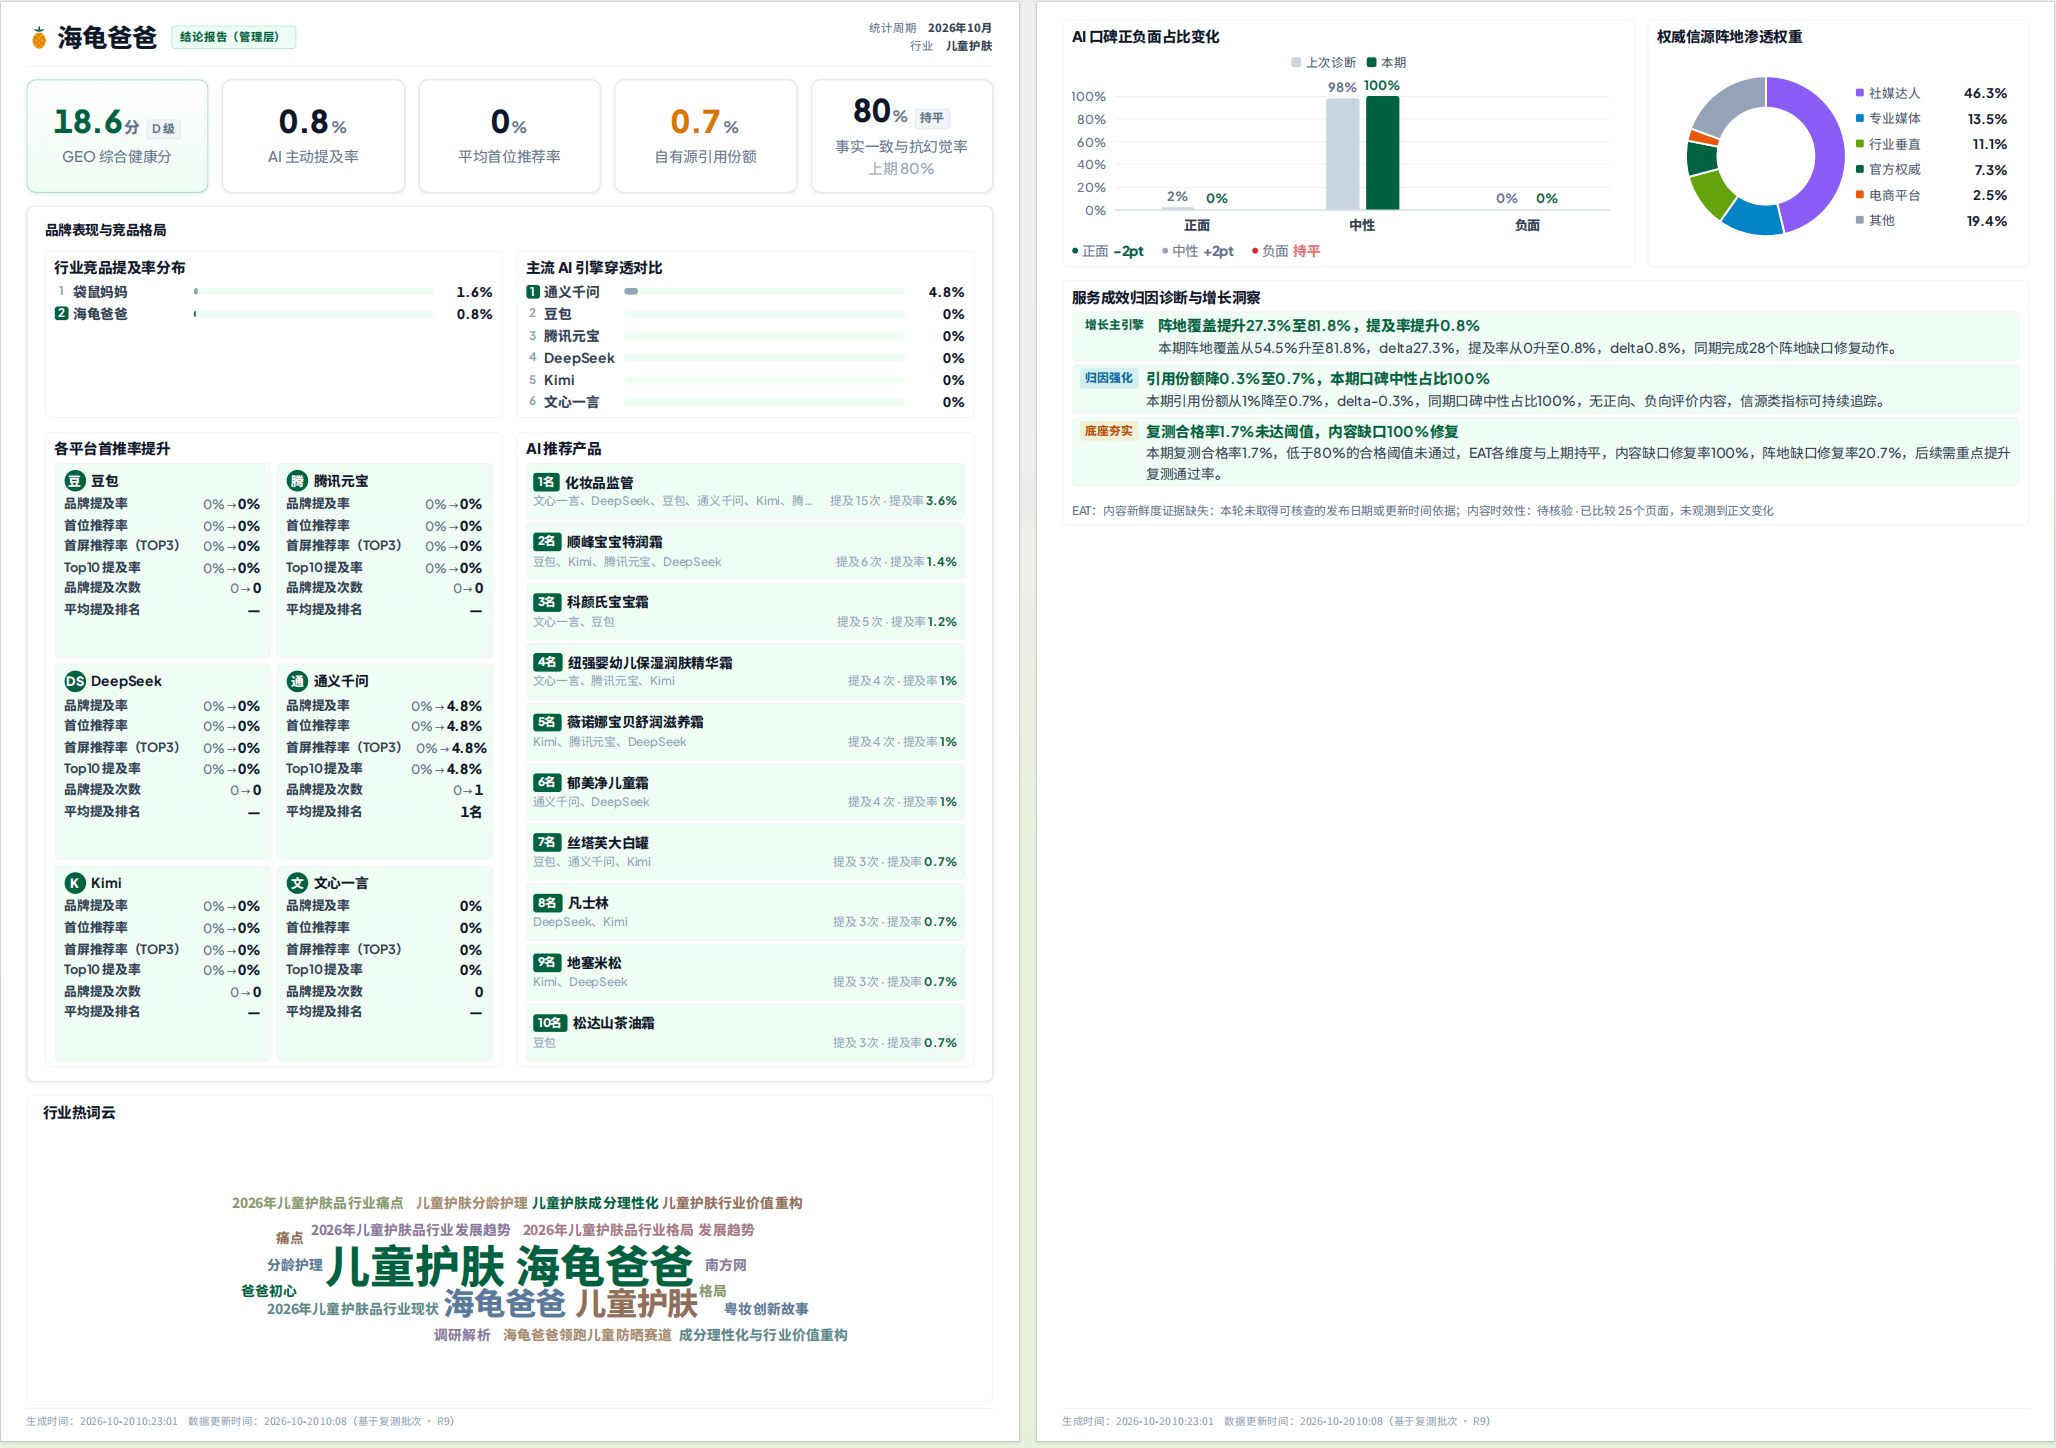Screen dimensions: 2056x1448
Task: Click the 文心一言 platform icon
Action: coord(297,883)
